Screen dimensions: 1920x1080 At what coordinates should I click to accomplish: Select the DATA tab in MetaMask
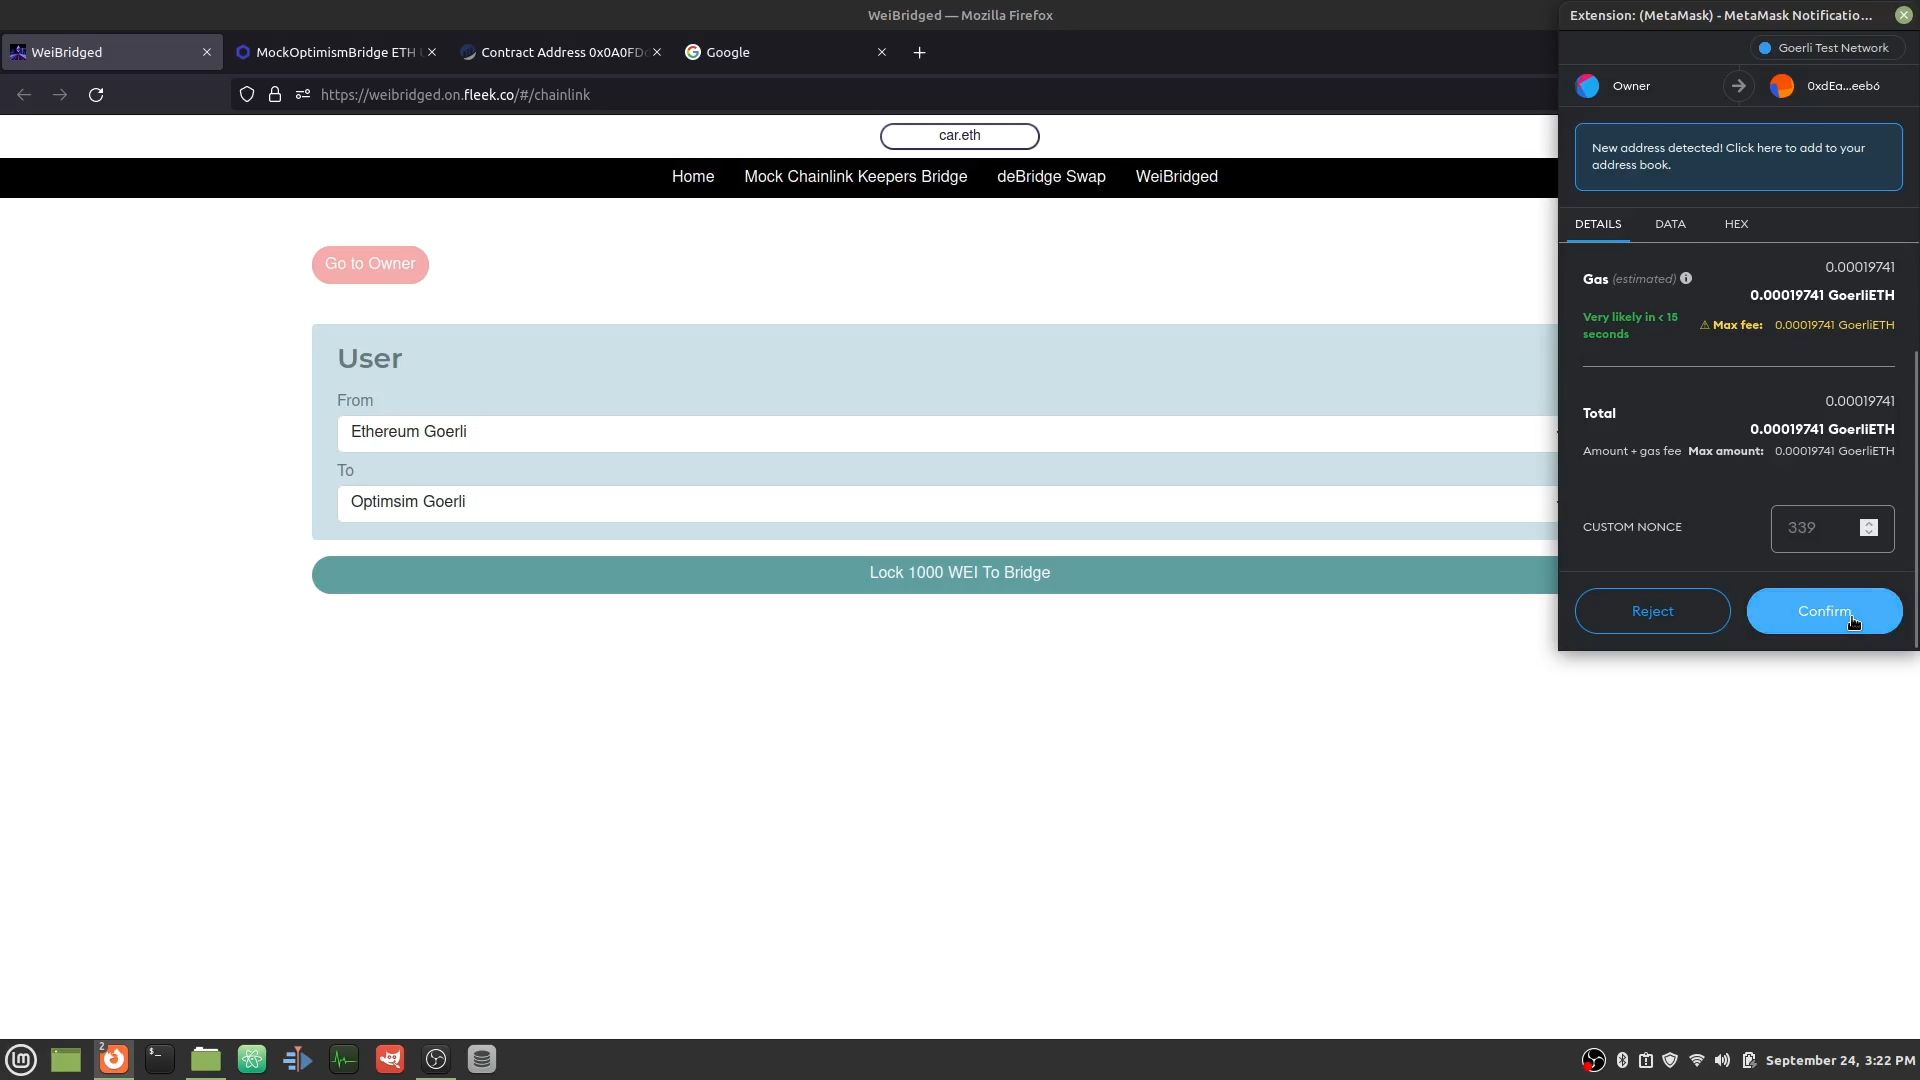[x=1669, y=223]
